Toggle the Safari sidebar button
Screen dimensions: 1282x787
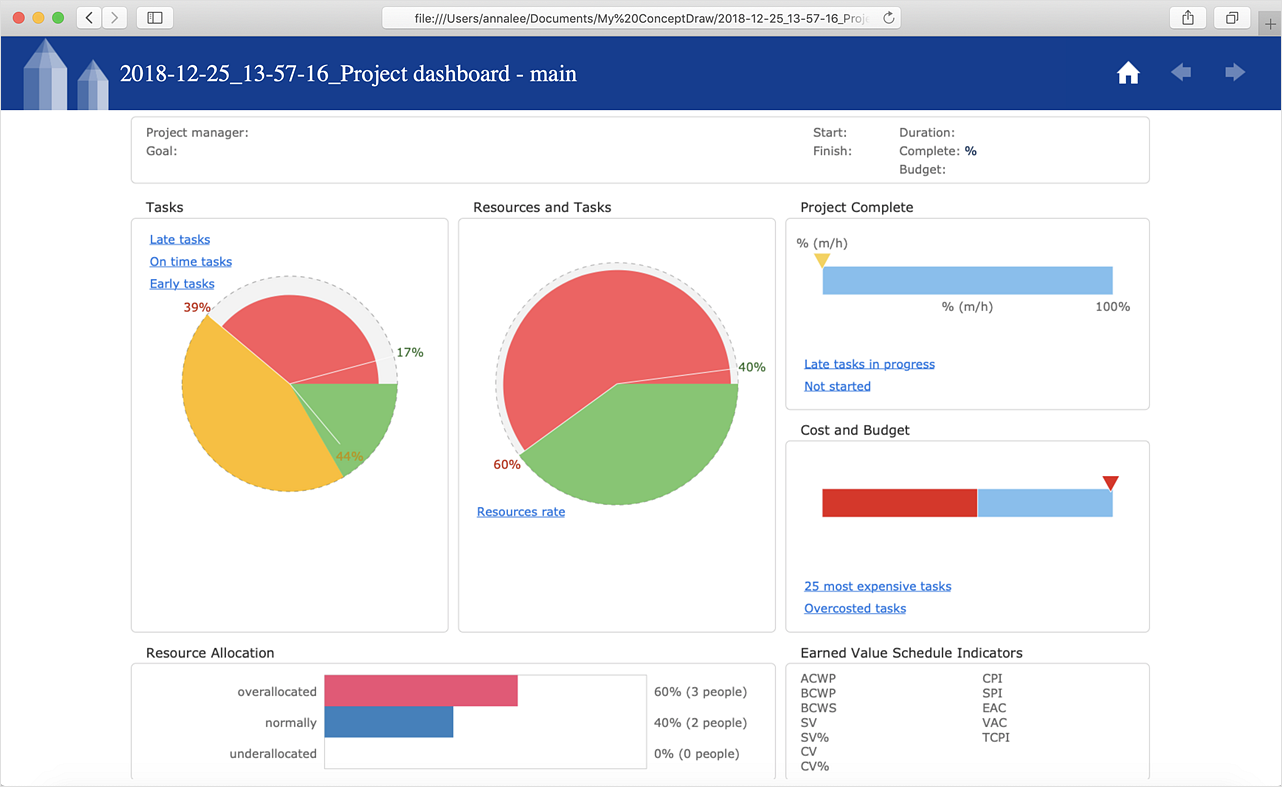[154, 18]
